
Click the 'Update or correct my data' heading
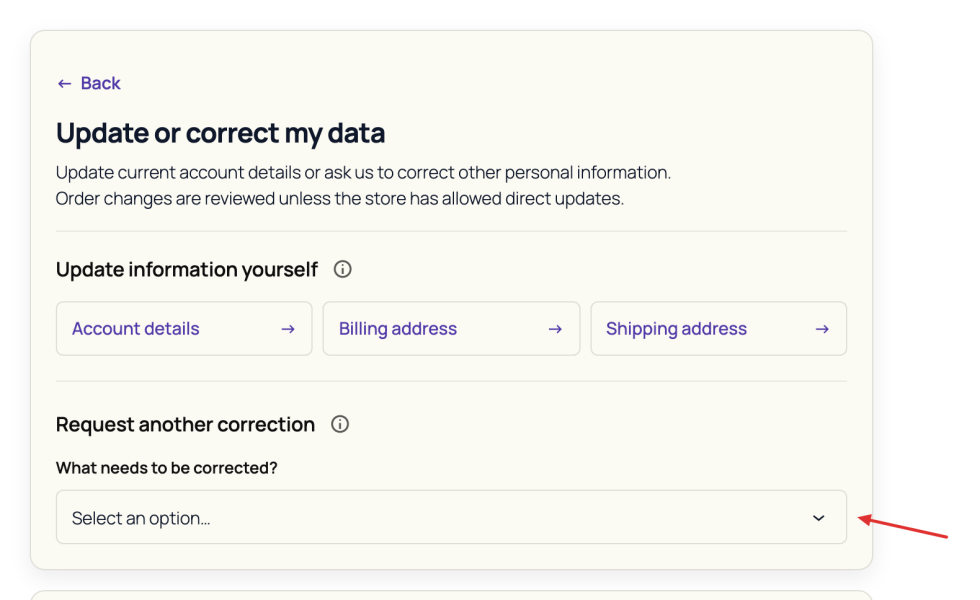pyautogui.click(x=221, y=133)
